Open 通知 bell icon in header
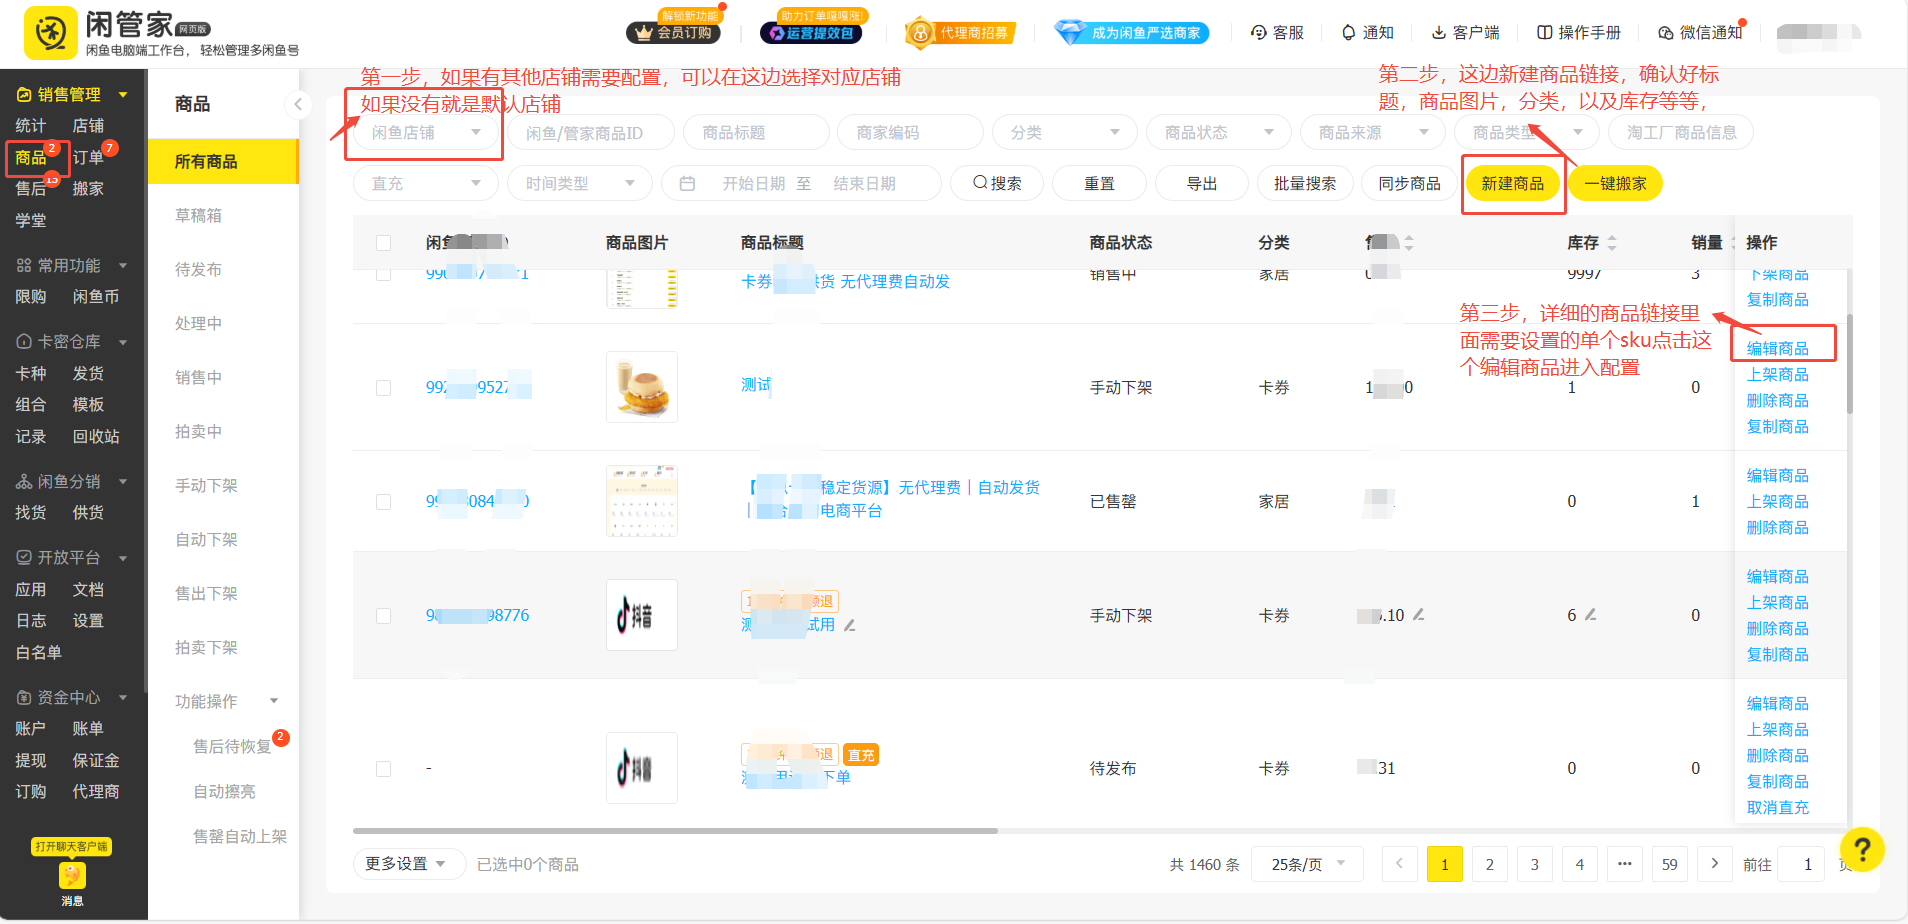Screen dimensions: 1908x924 (1348, 33)
